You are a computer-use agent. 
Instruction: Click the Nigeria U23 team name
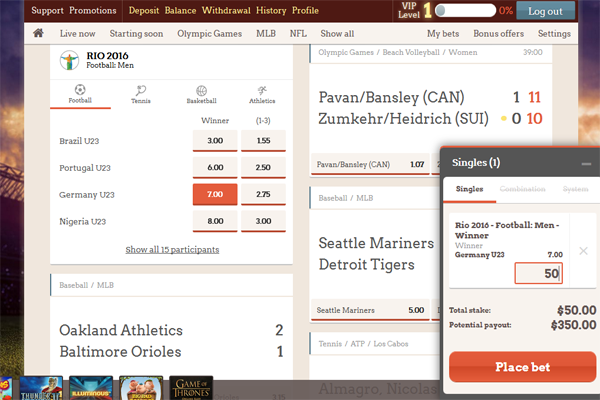83,221
